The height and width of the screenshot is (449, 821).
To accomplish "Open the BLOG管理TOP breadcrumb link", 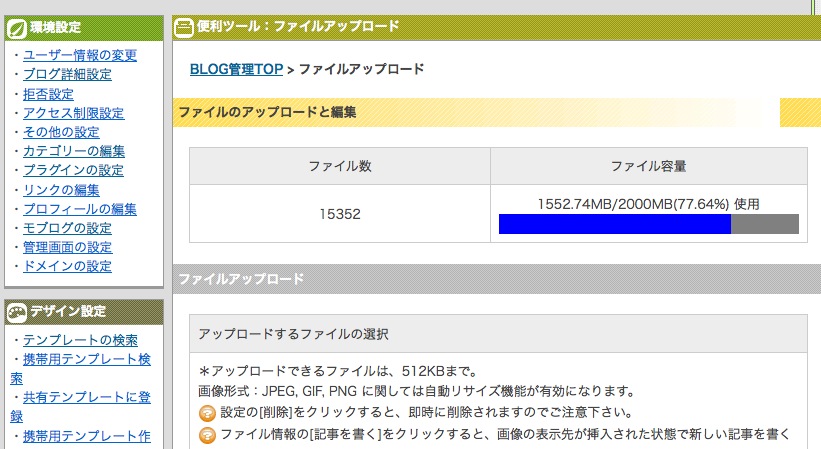I will click(x=236, y=69).
